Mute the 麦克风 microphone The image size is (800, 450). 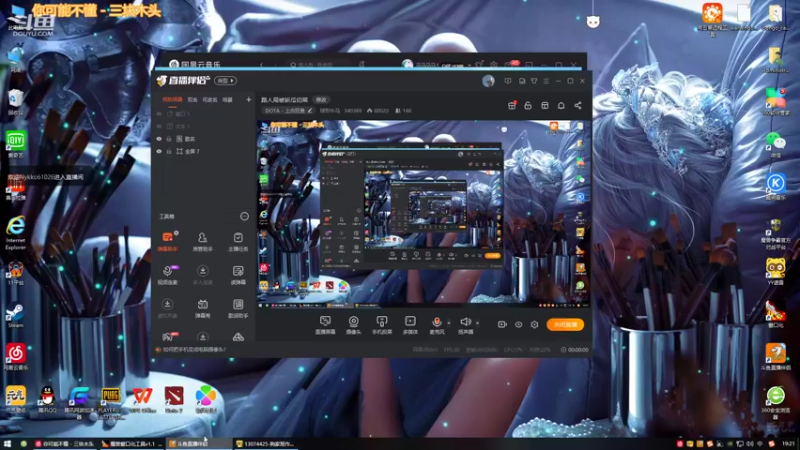[x=437, y=324]
